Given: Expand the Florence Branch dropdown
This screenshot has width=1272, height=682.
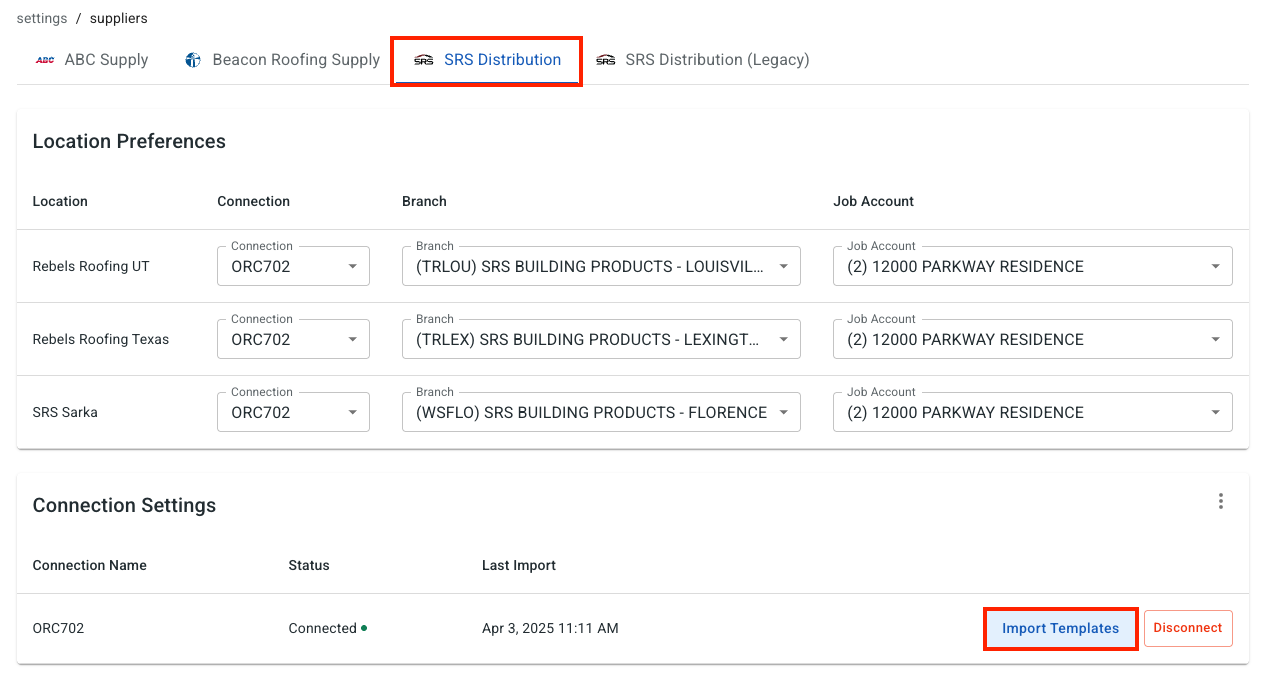Looking at the screenshot, I should click(601, 412).
